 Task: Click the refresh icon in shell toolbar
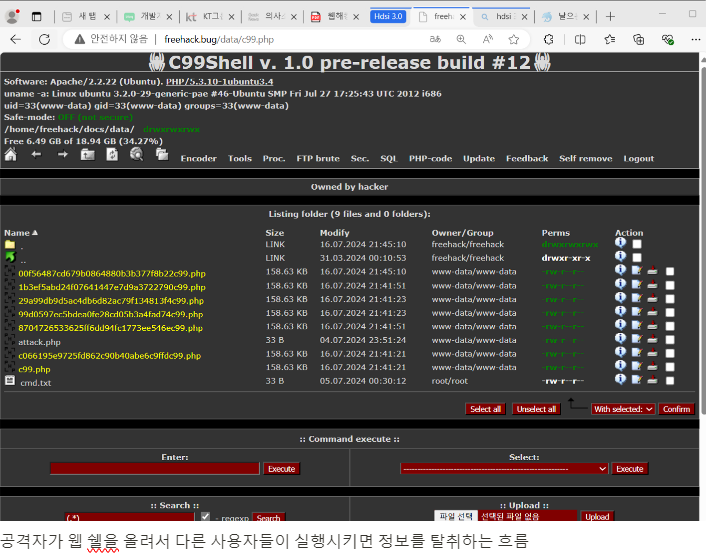coord(112,155)
